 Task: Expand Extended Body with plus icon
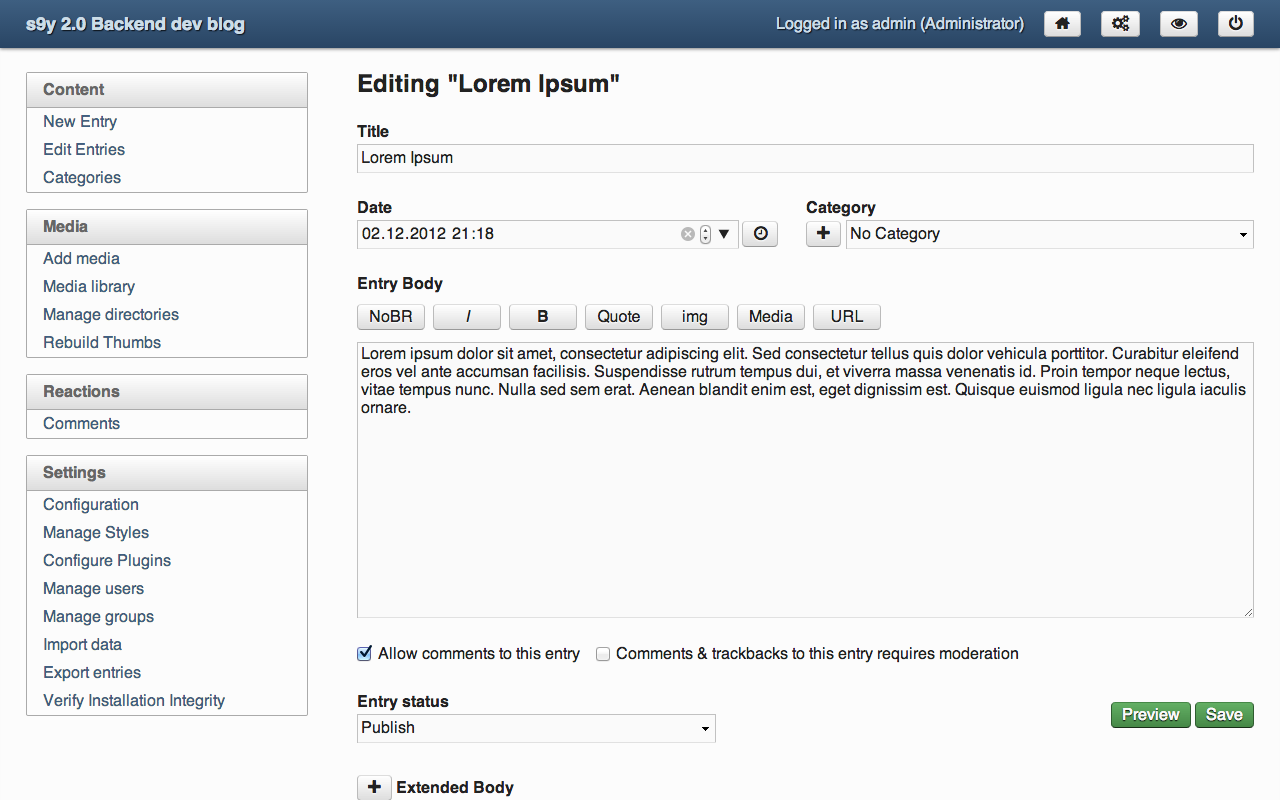(374, 787)
